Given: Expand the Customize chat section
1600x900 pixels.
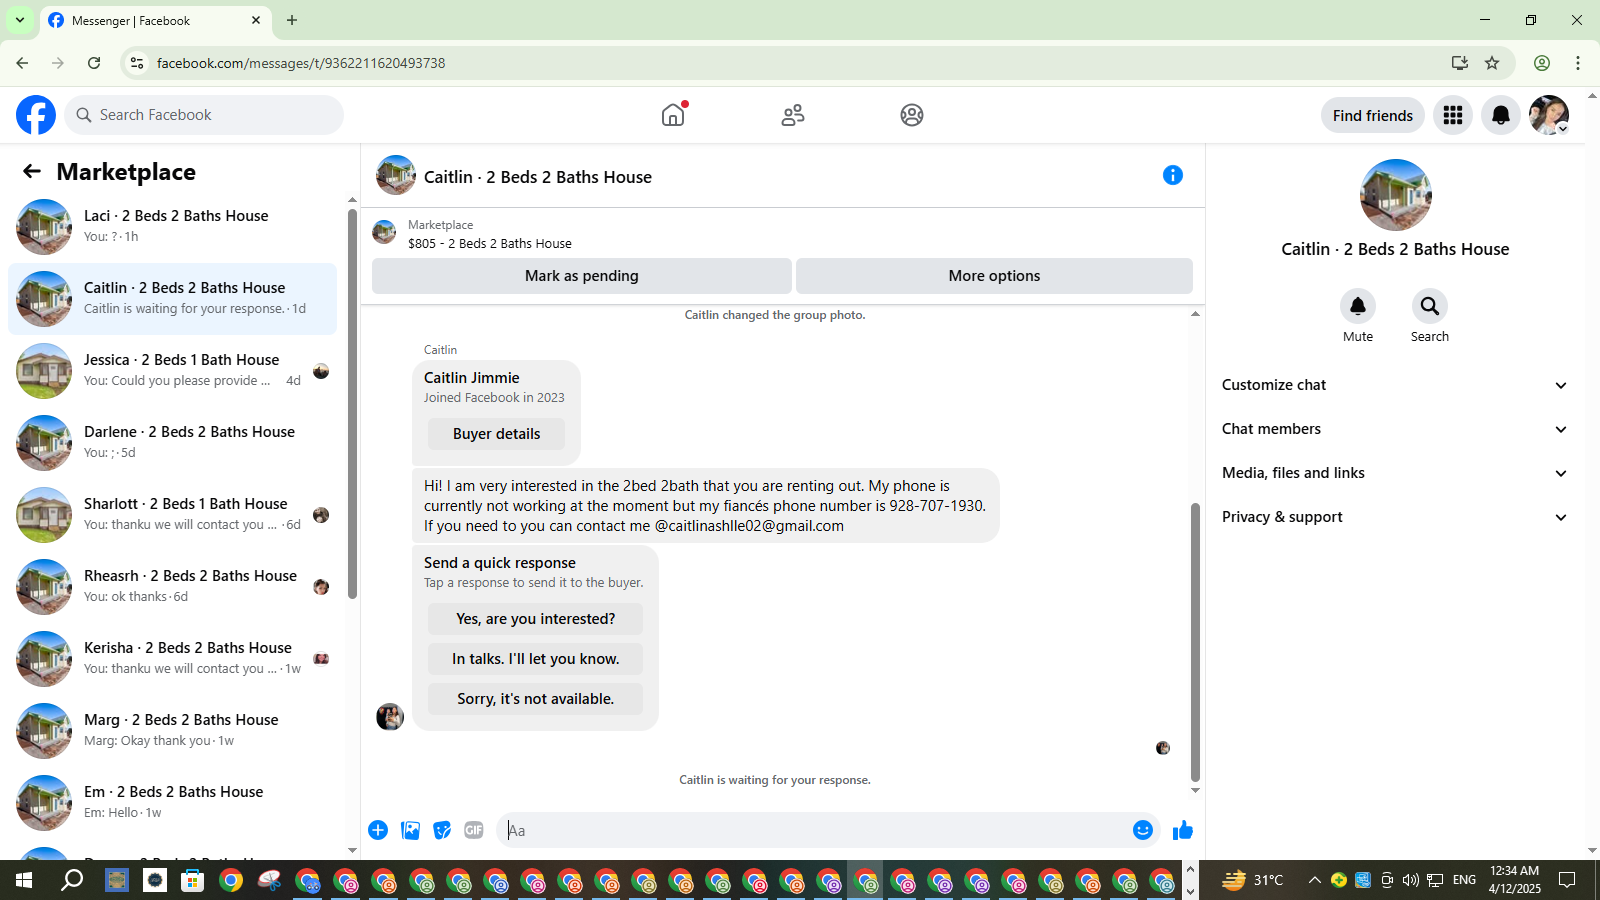Looking at the screenshot, I should pyautogui.click(x=1394, y=385).
